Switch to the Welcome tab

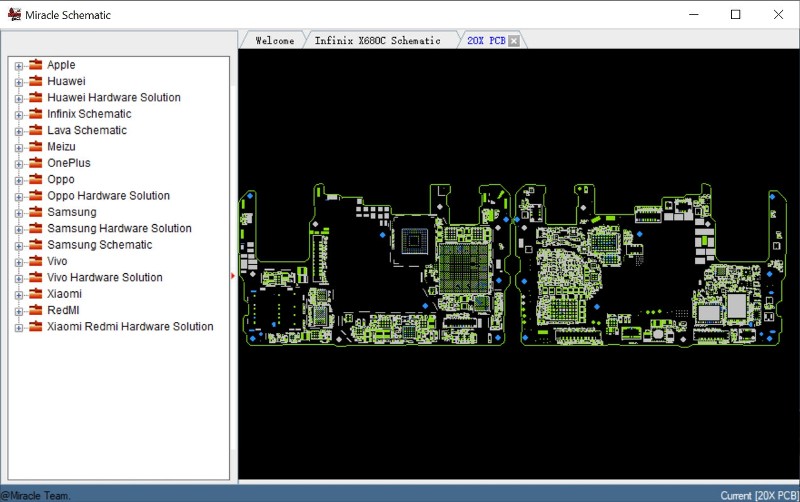click(x=274, y=40)
